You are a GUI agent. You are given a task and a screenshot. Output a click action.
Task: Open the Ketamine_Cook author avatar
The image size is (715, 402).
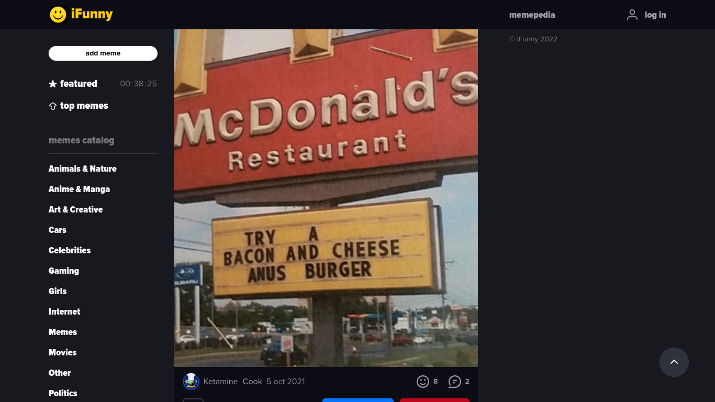191,381
